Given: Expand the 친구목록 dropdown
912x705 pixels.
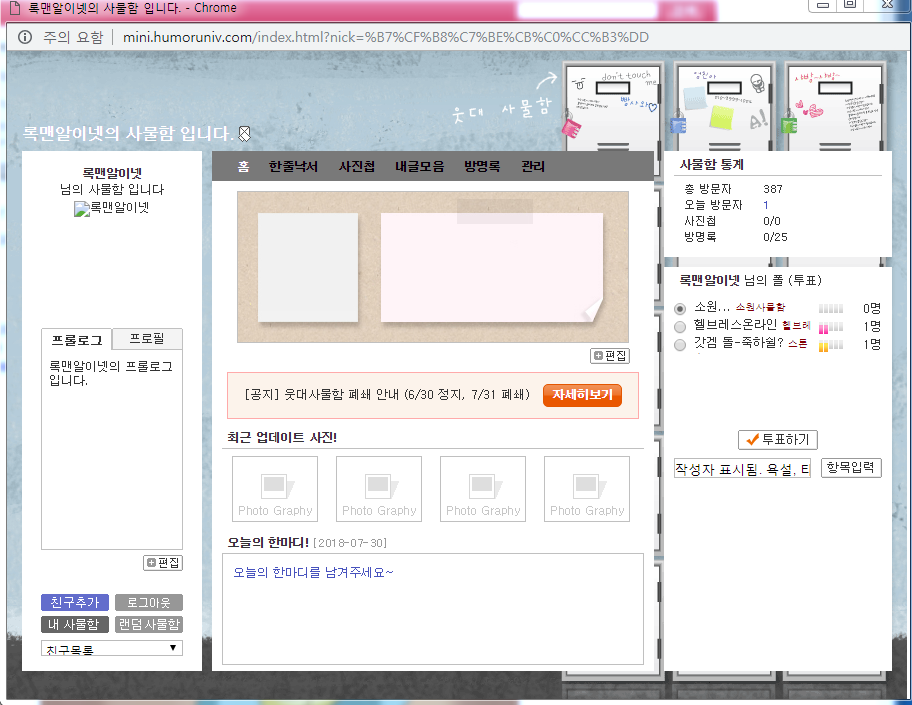Looking at the screenshot, I should click(112, 648).
